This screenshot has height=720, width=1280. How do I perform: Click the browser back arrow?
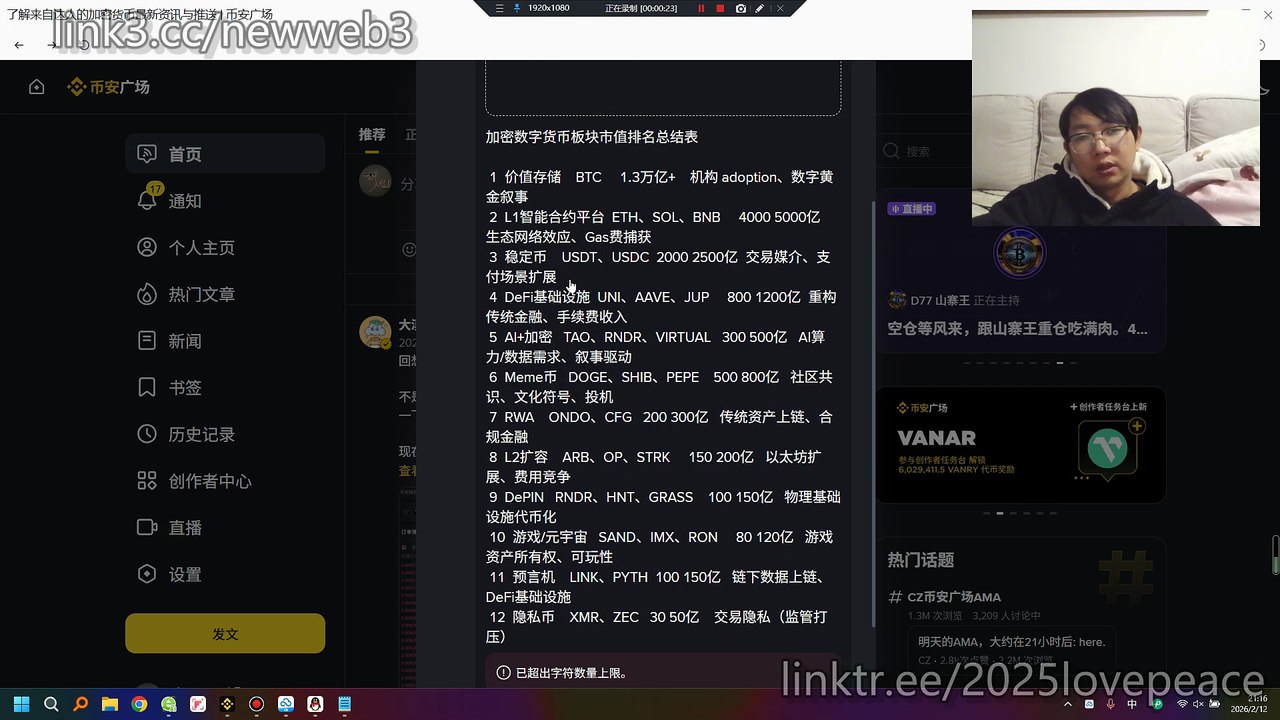[19, 45]
